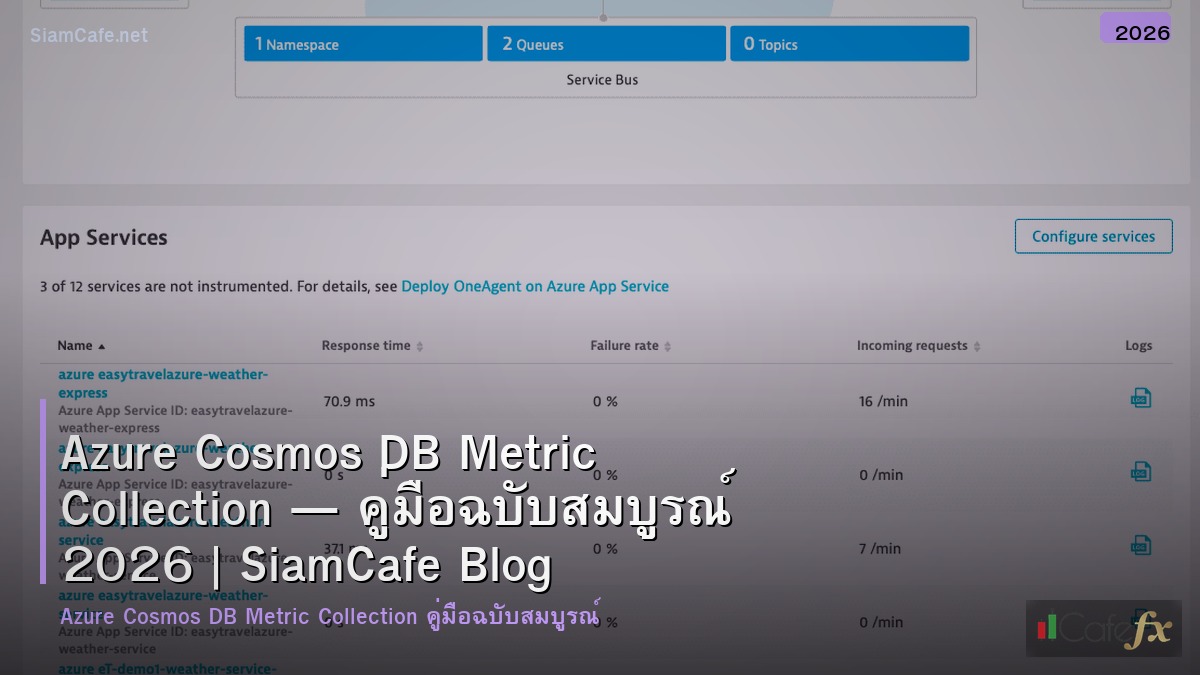Click the 2026 year badge
The height and width of the screenshot is (675, 1200).
[x=1139, y=31]
